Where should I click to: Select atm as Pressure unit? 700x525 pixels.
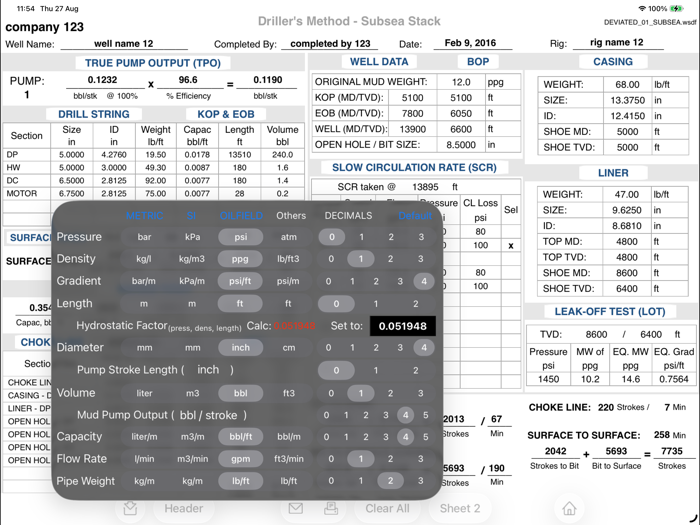click(x=289, y=237)
